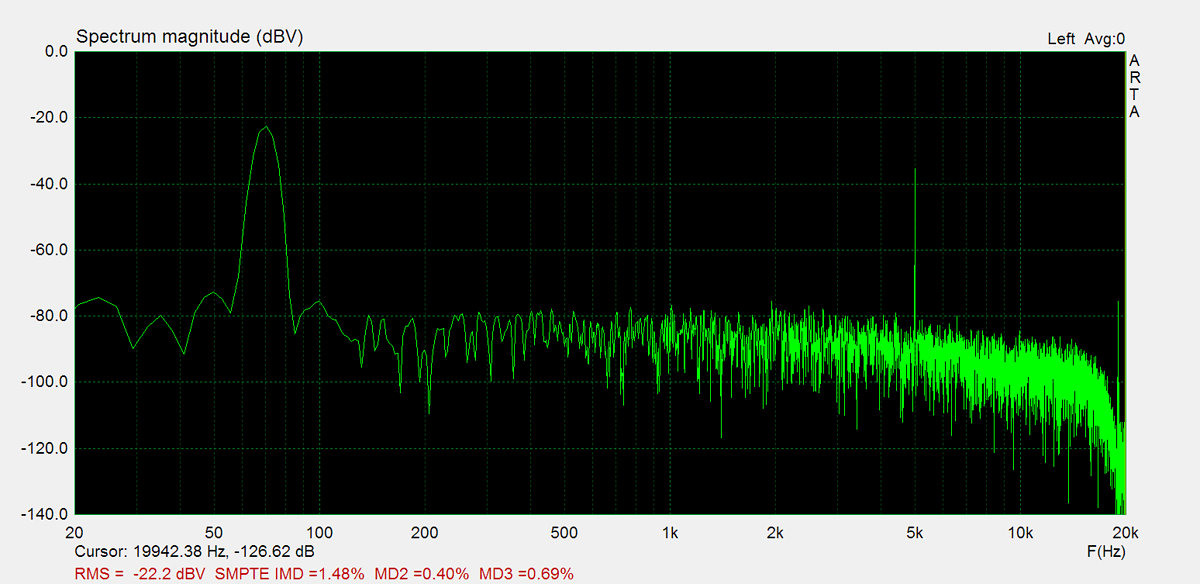Click the 1k frequency axis label

click(x=670, y=531)
